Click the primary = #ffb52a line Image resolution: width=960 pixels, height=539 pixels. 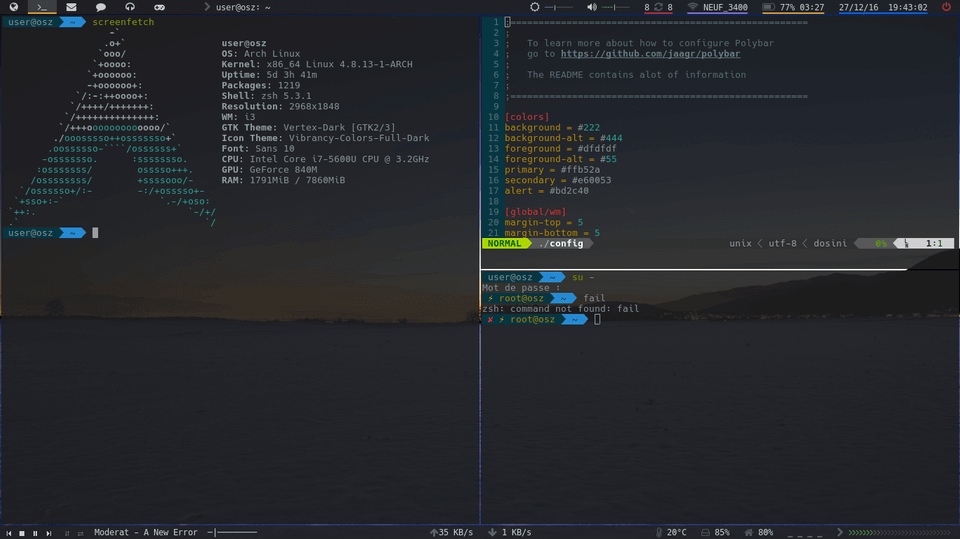(552, 169)
